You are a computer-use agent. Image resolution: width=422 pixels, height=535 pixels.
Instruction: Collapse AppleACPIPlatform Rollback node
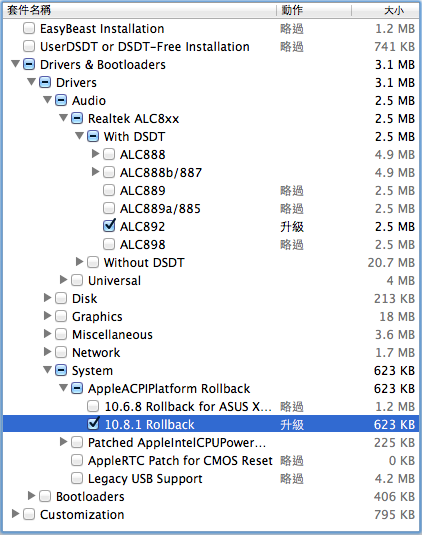[x=63, y=388]
